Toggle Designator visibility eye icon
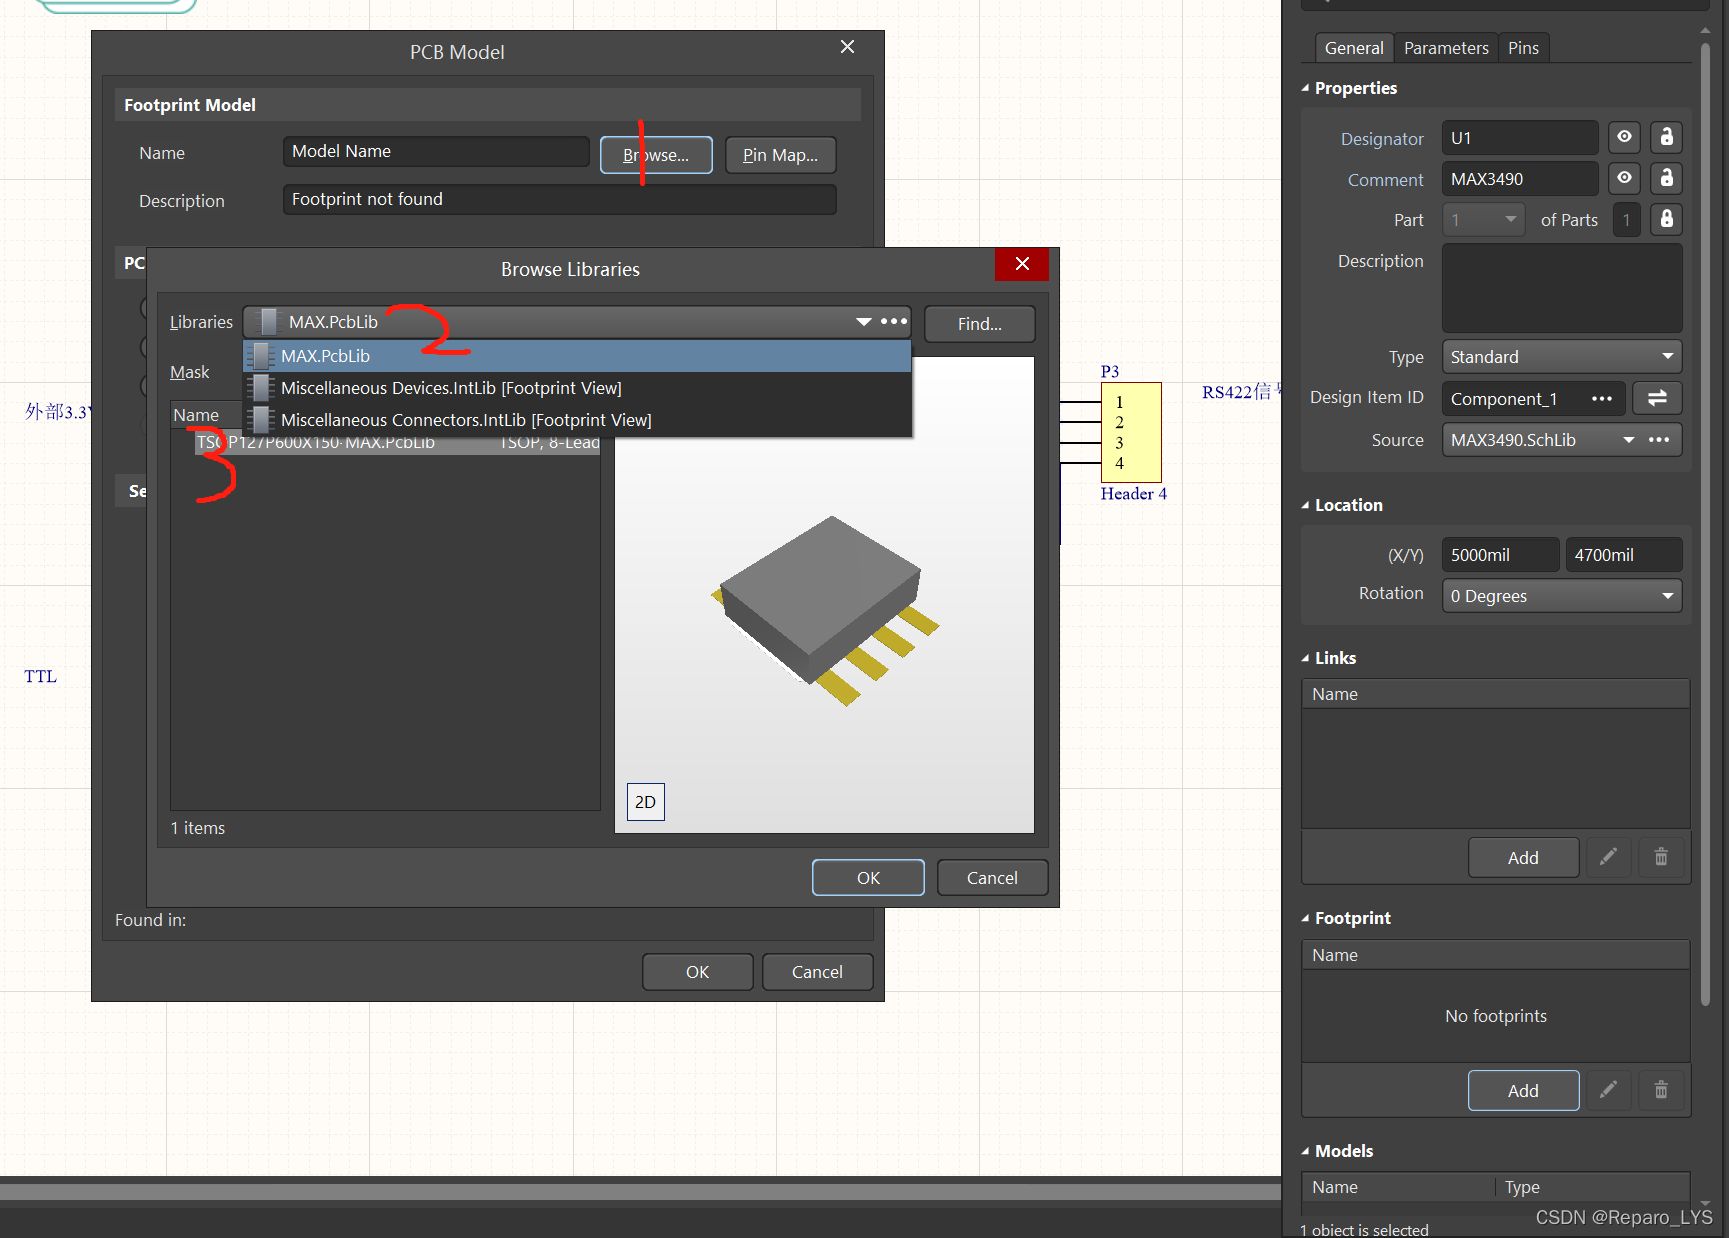 pyautogui.click(x=1625, y=138)
